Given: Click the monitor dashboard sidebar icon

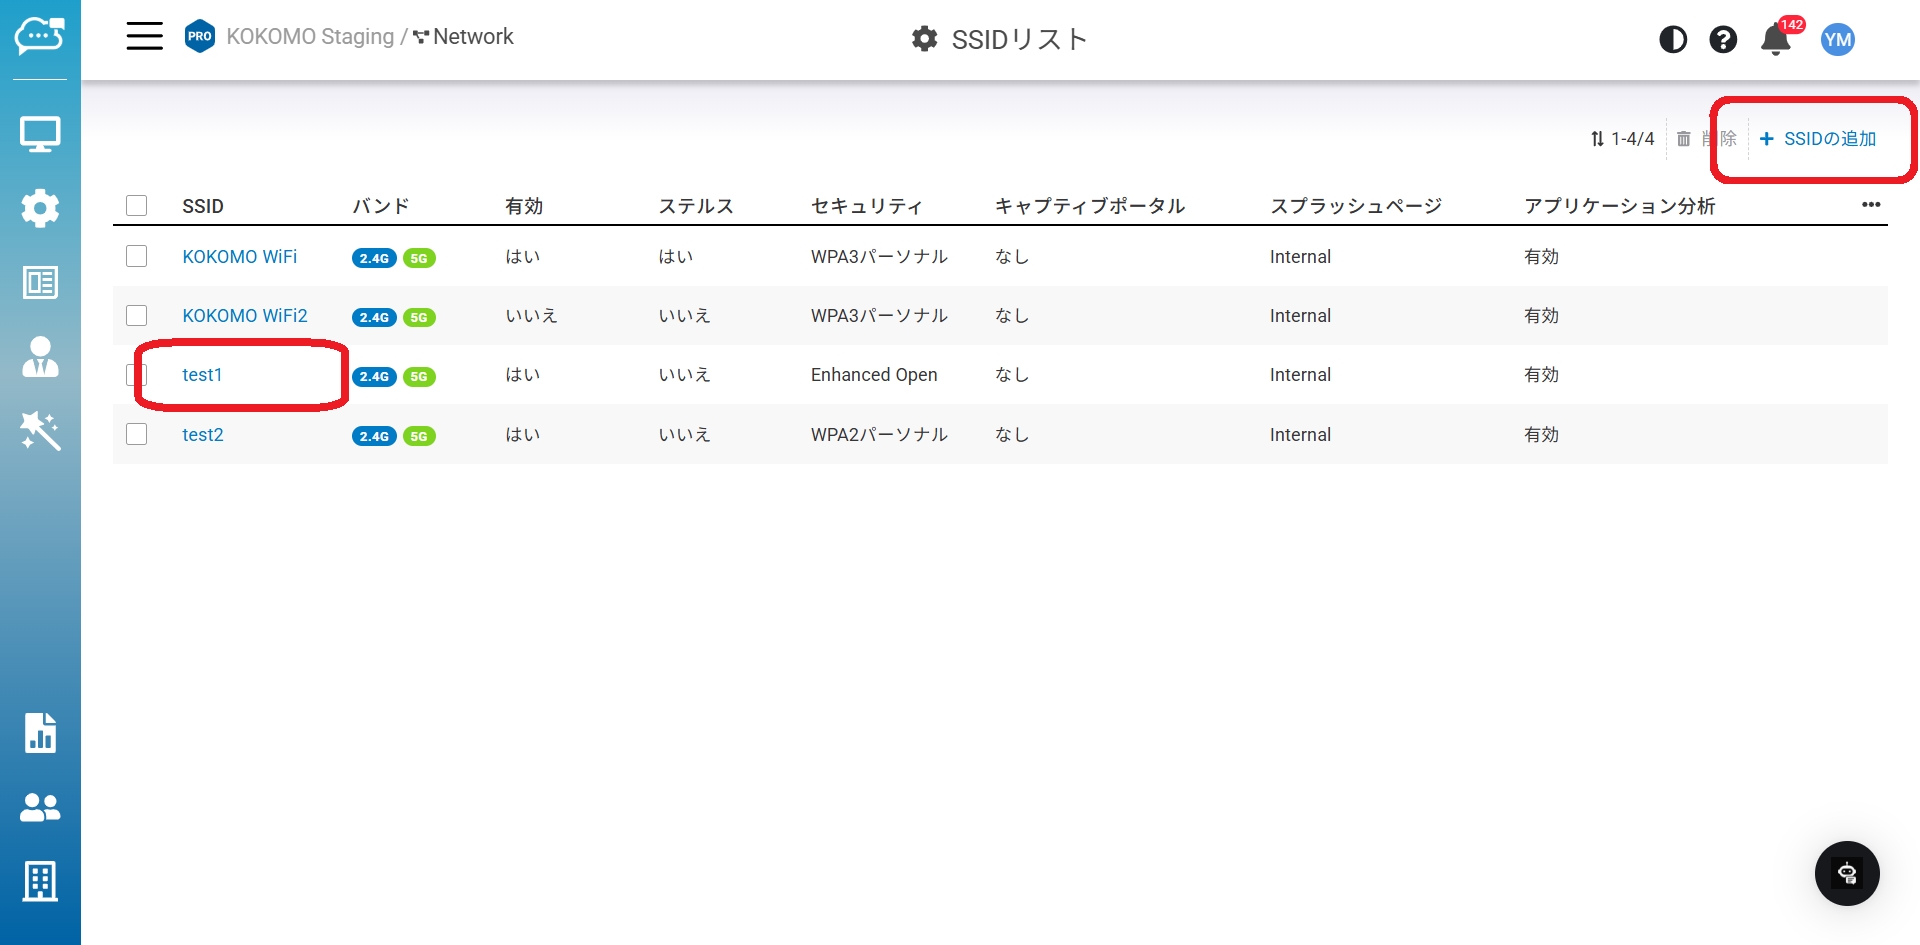Looking at the screenshot, I should (x=40, y=134).
